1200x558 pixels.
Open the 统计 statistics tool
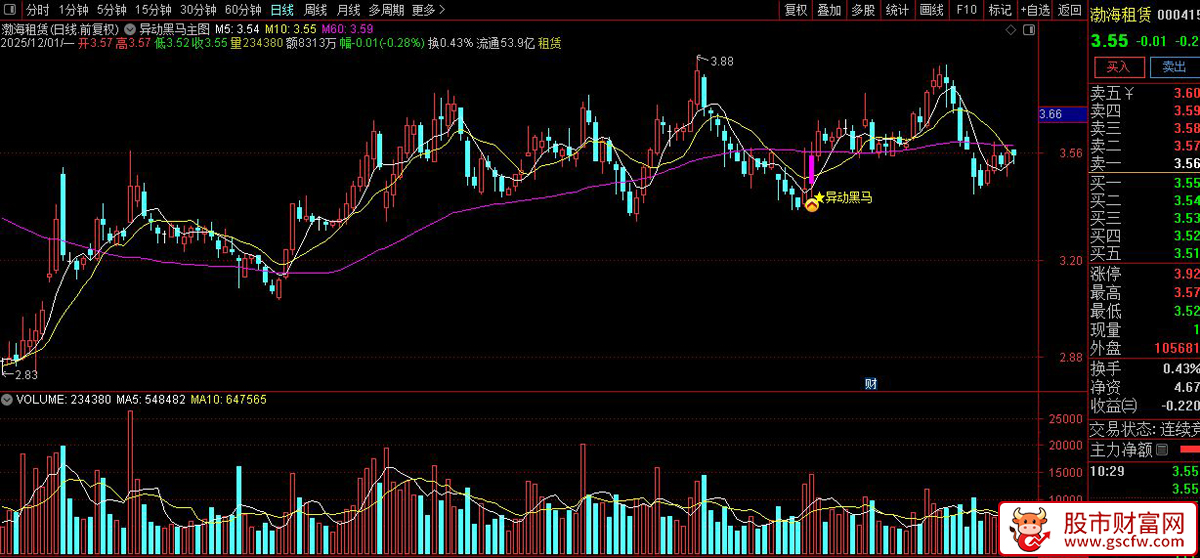[x=897, y=10]
